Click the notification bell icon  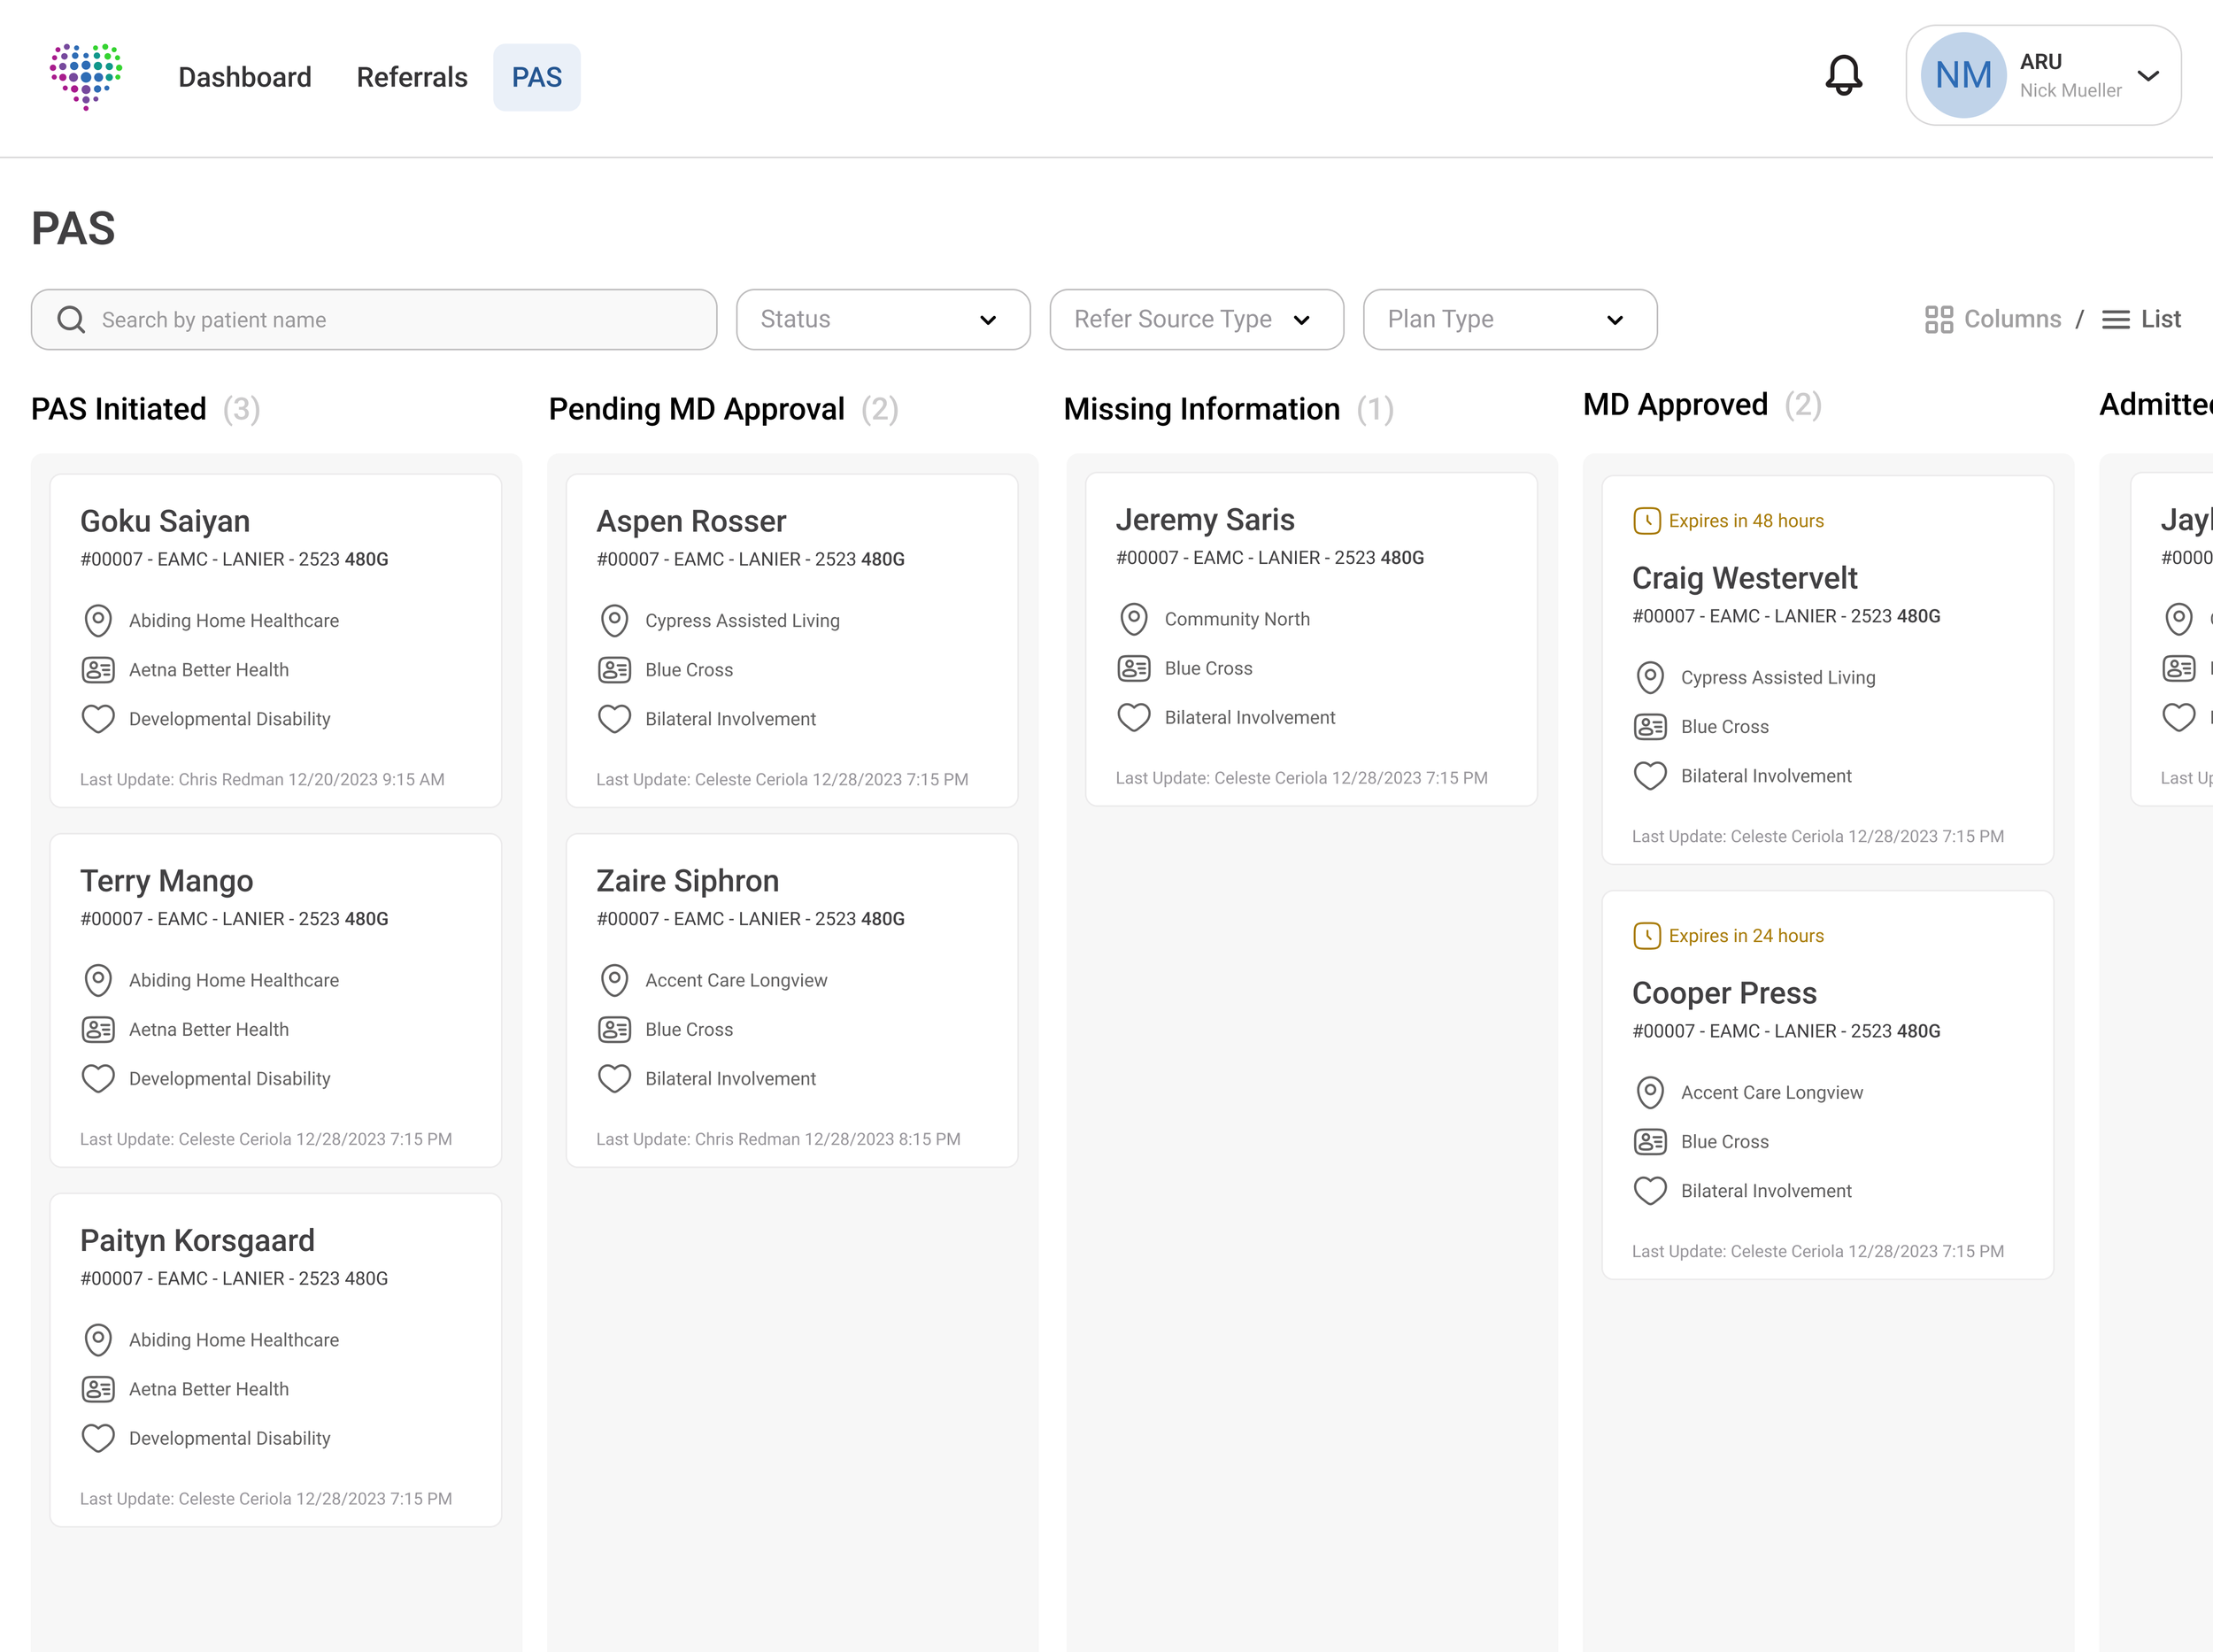click(1843, 76)
